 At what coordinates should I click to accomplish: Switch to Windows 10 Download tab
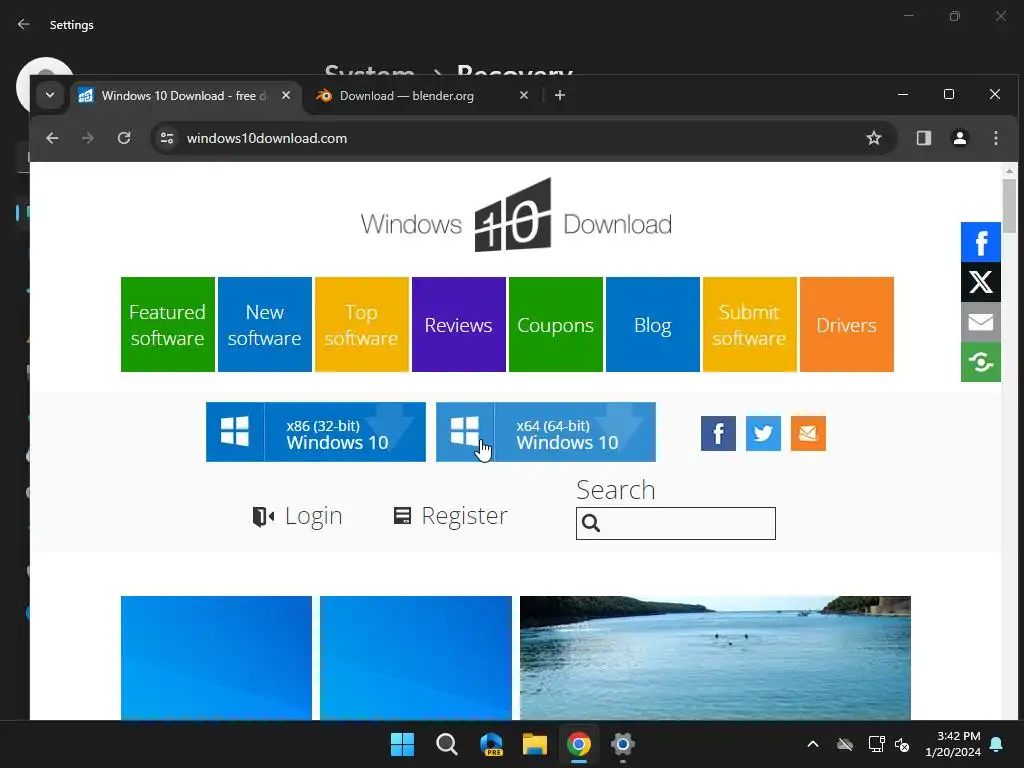pos(185,95)
